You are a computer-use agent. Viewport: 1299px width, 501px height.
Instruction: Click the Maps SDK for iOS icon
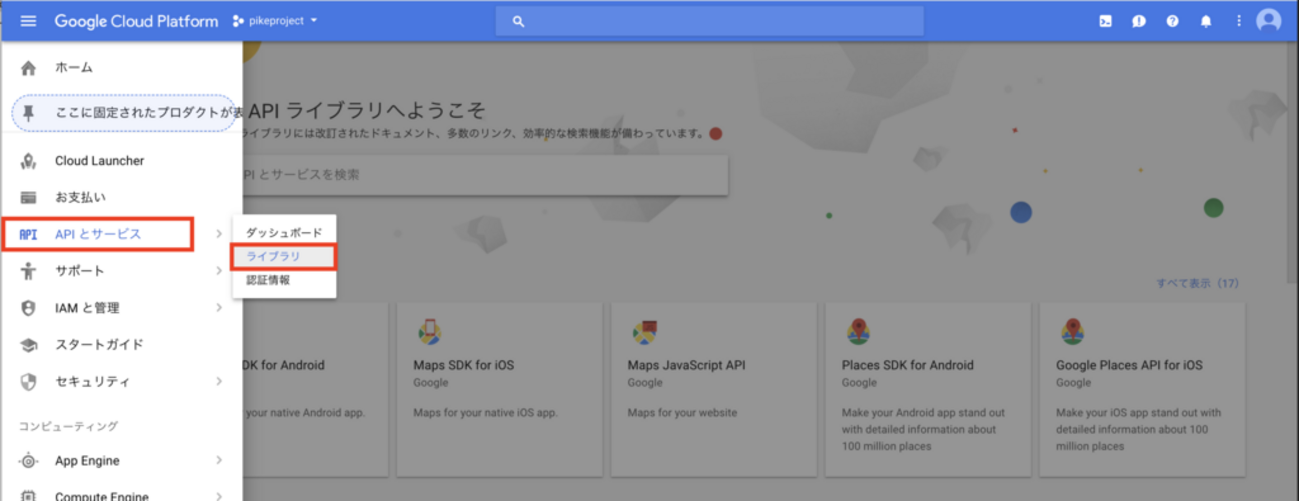[x=430, y=332]
